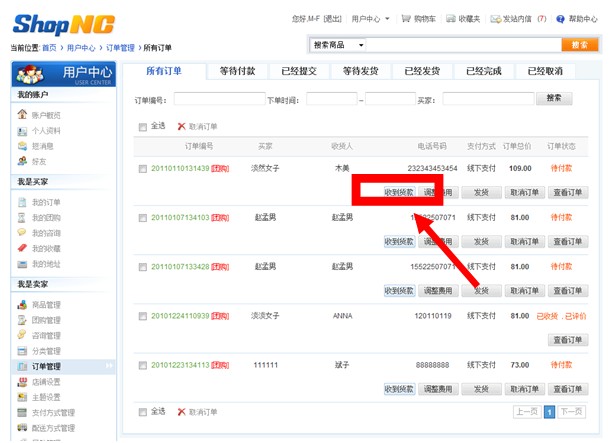Check the box for order 20101224110939
This screenshot has height=443, width=609.
coord(143,316)
